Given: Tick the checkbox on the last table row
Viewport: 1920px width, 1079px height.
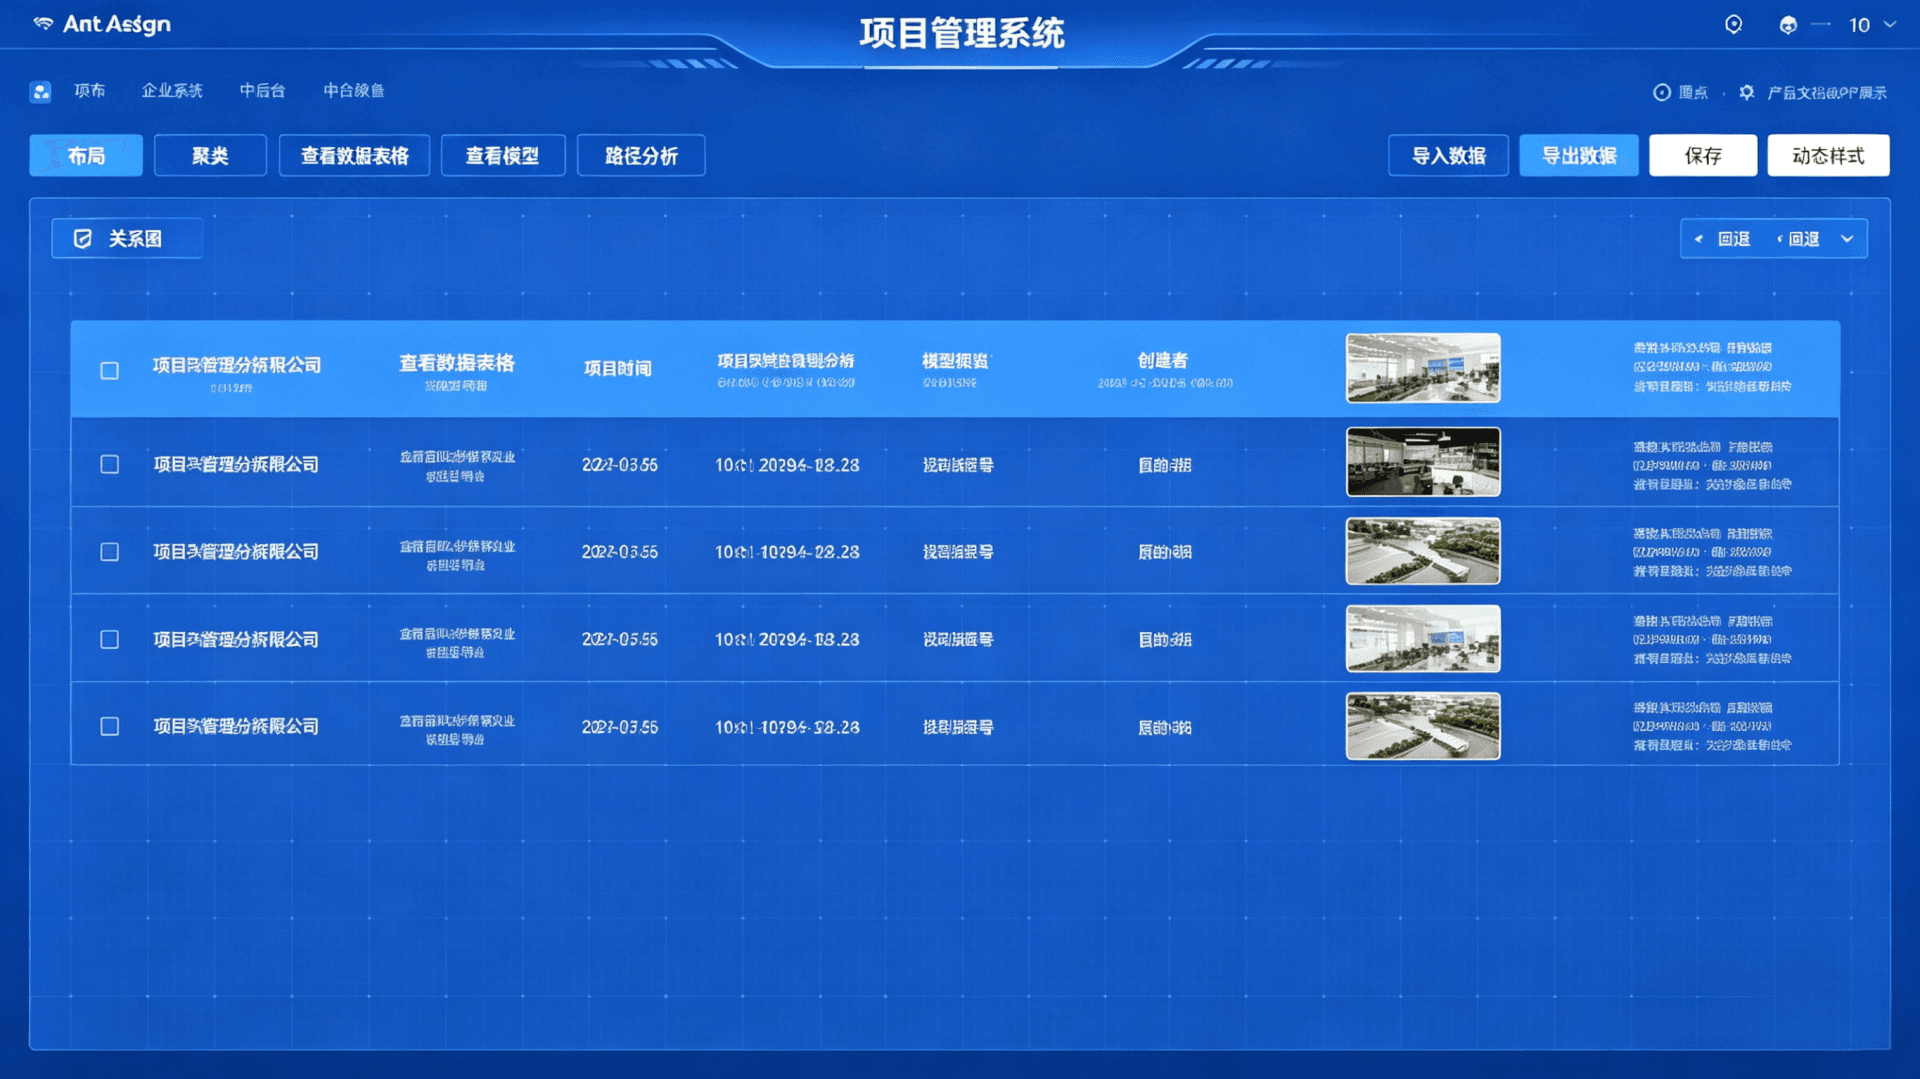Looking at the screenshot, I should (x=110, y=727).
